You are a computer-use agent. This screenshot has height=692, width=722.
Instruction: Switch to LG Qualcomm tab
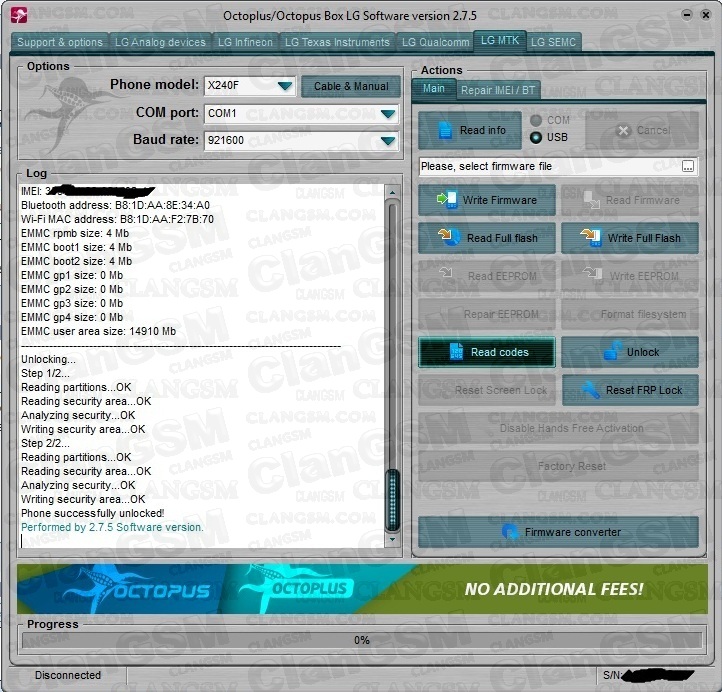tap(435, 42)
